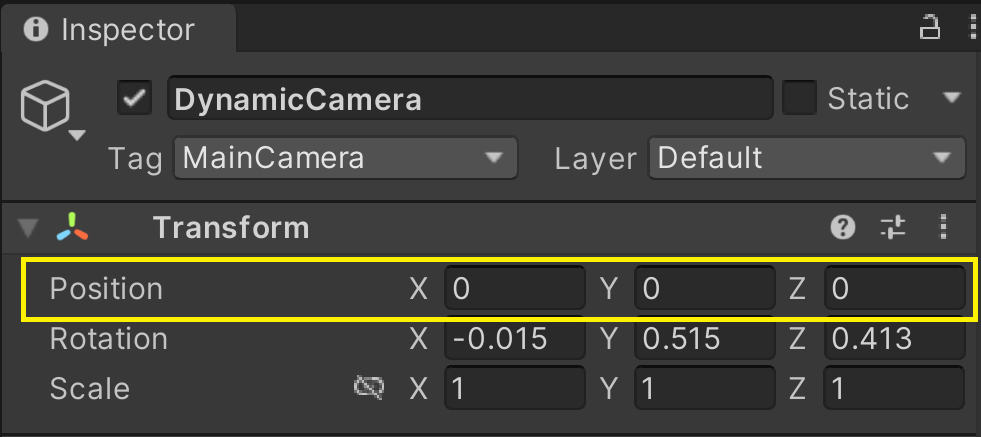Open the Transform presets icon

(892, 228)
